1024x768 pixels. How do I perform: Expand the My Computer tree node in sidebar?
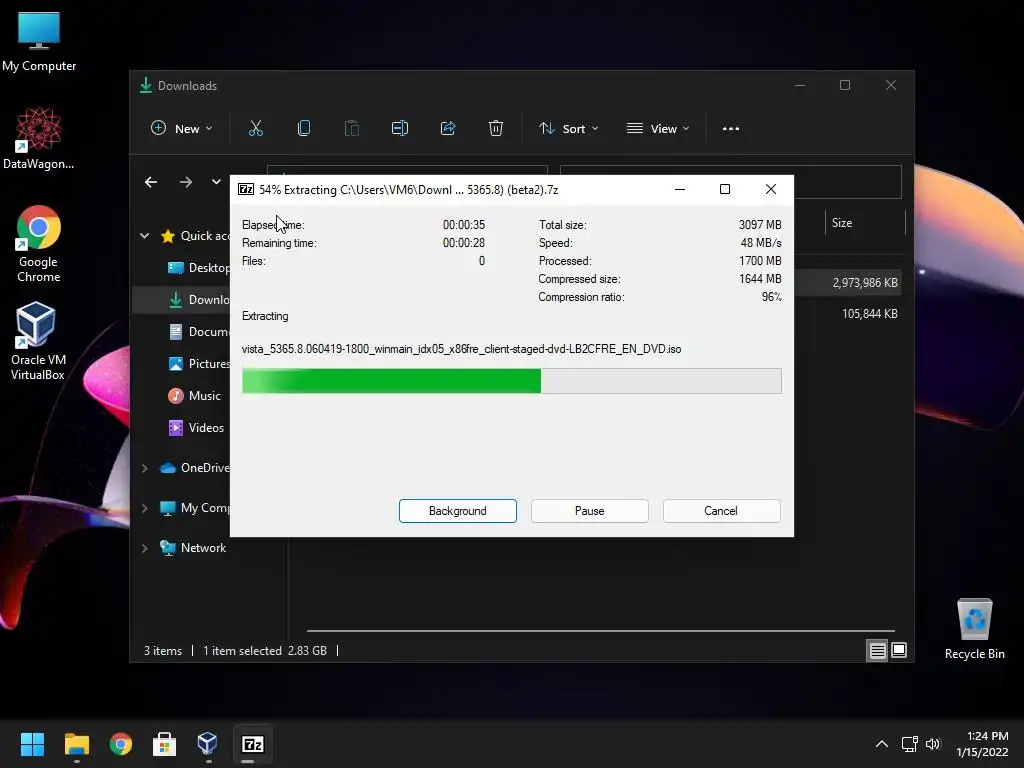(x=144, y=508)
